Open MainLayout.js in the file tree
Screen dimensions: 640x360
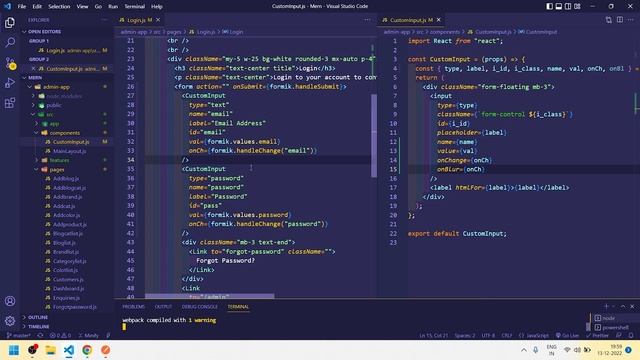pos(69,151)
